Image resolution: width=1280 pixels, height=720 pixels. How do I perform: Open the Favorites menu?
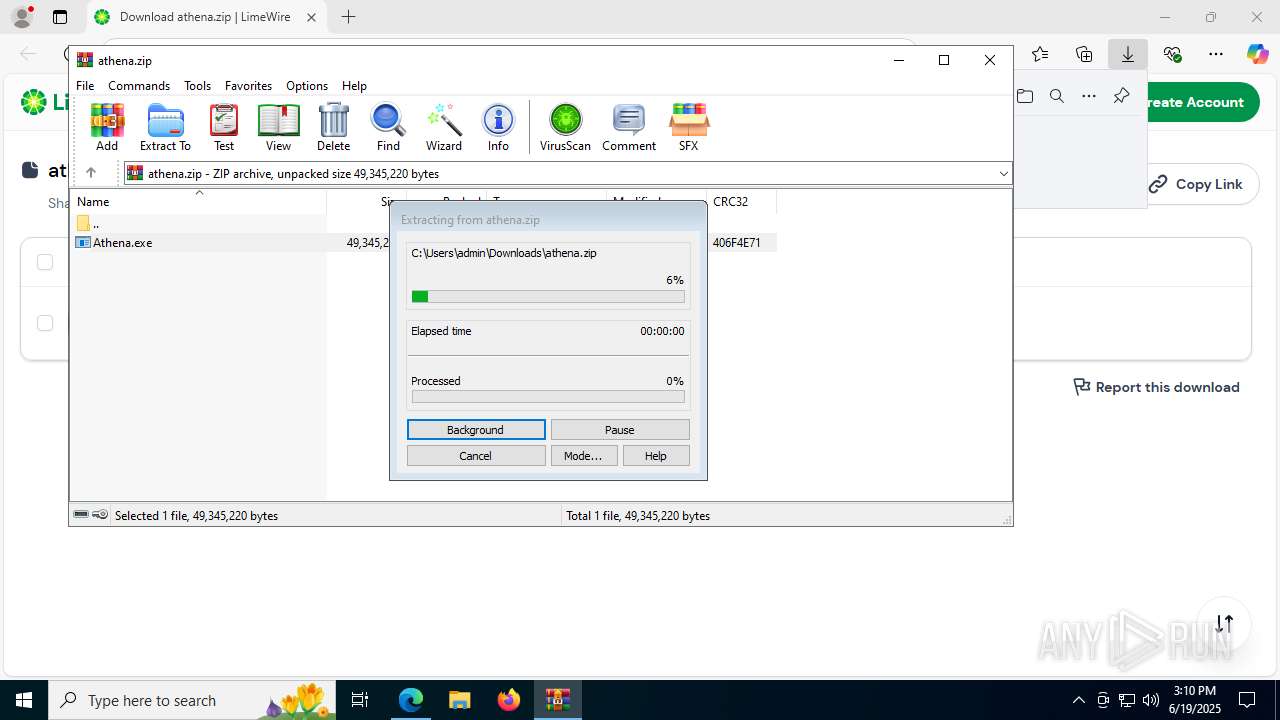[248, 86]
